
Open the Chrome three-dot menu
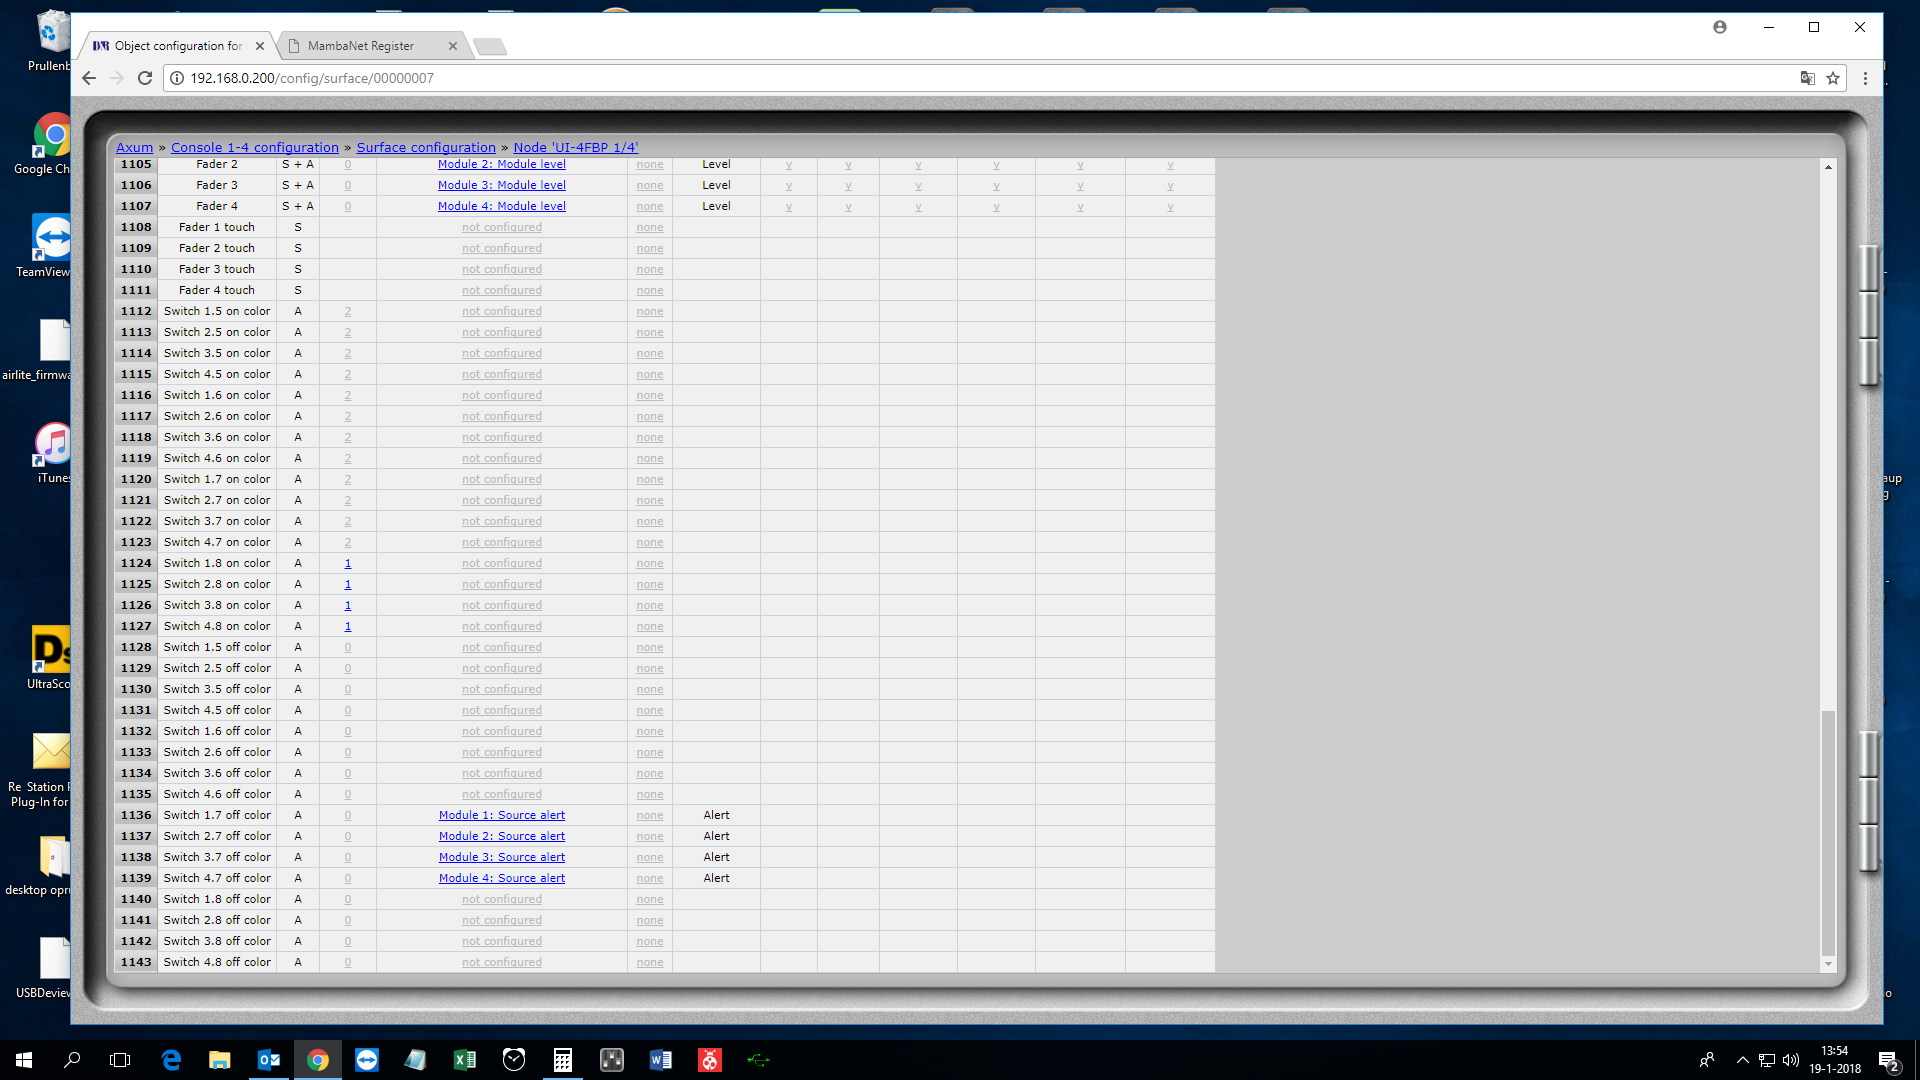(x=1865, y=78)
